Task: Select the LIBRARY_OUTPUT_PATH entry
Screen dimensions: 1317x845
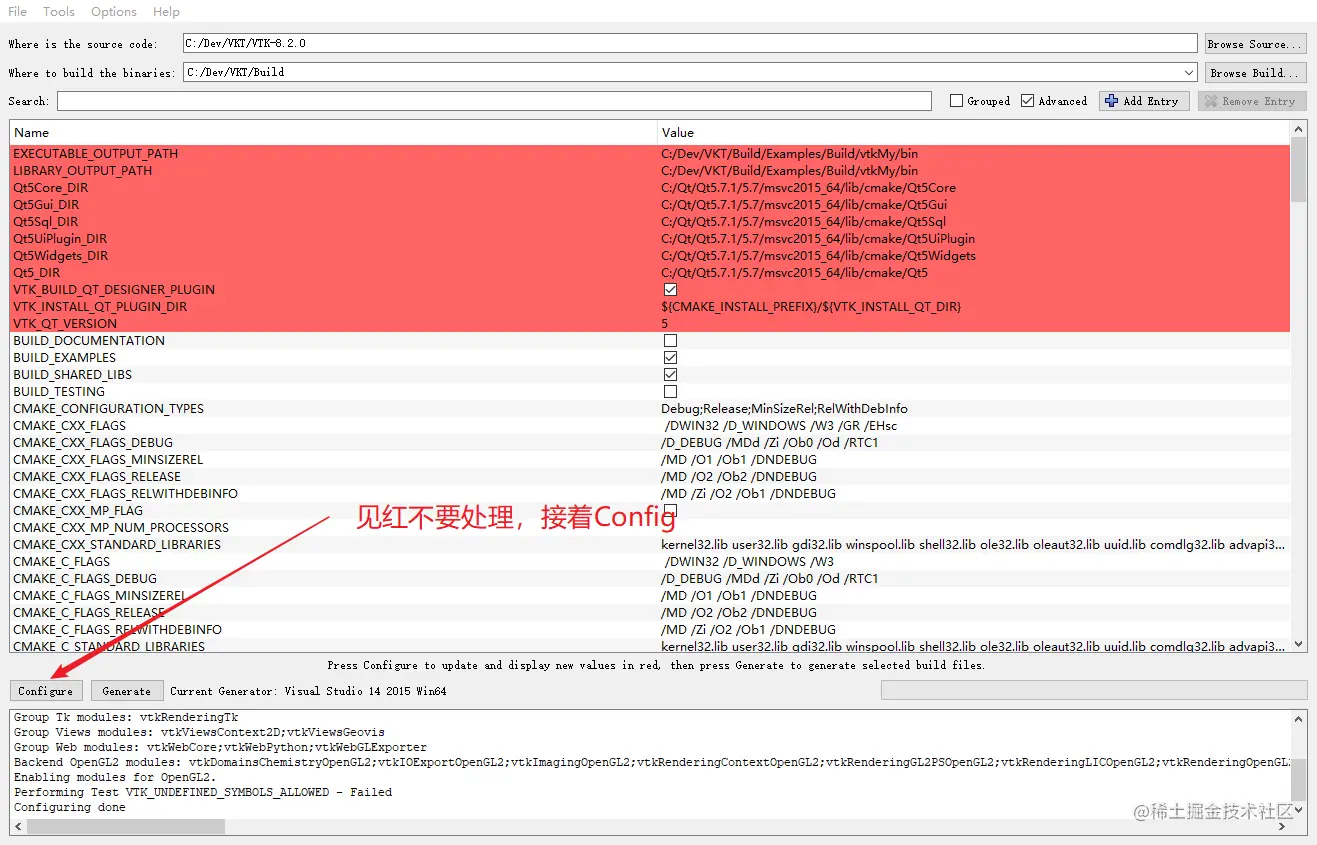Action: 83,171
